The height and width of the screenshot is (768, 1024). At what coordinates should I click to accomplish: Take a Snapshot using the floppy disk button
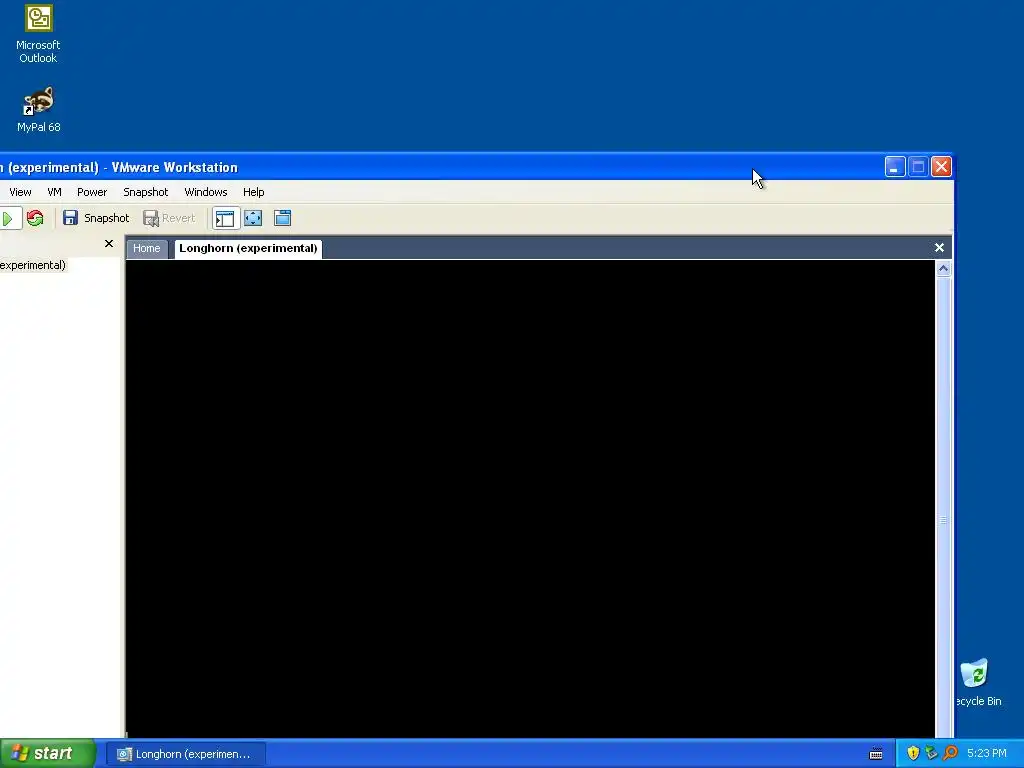coord(96,218)
